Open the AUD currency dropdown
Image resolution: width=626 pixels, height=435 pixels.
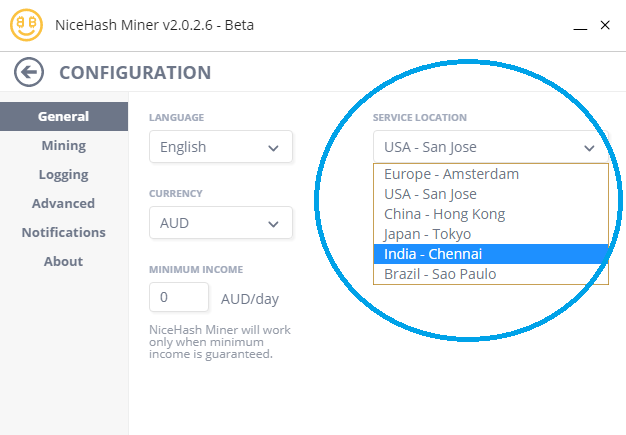pos(221,223)
